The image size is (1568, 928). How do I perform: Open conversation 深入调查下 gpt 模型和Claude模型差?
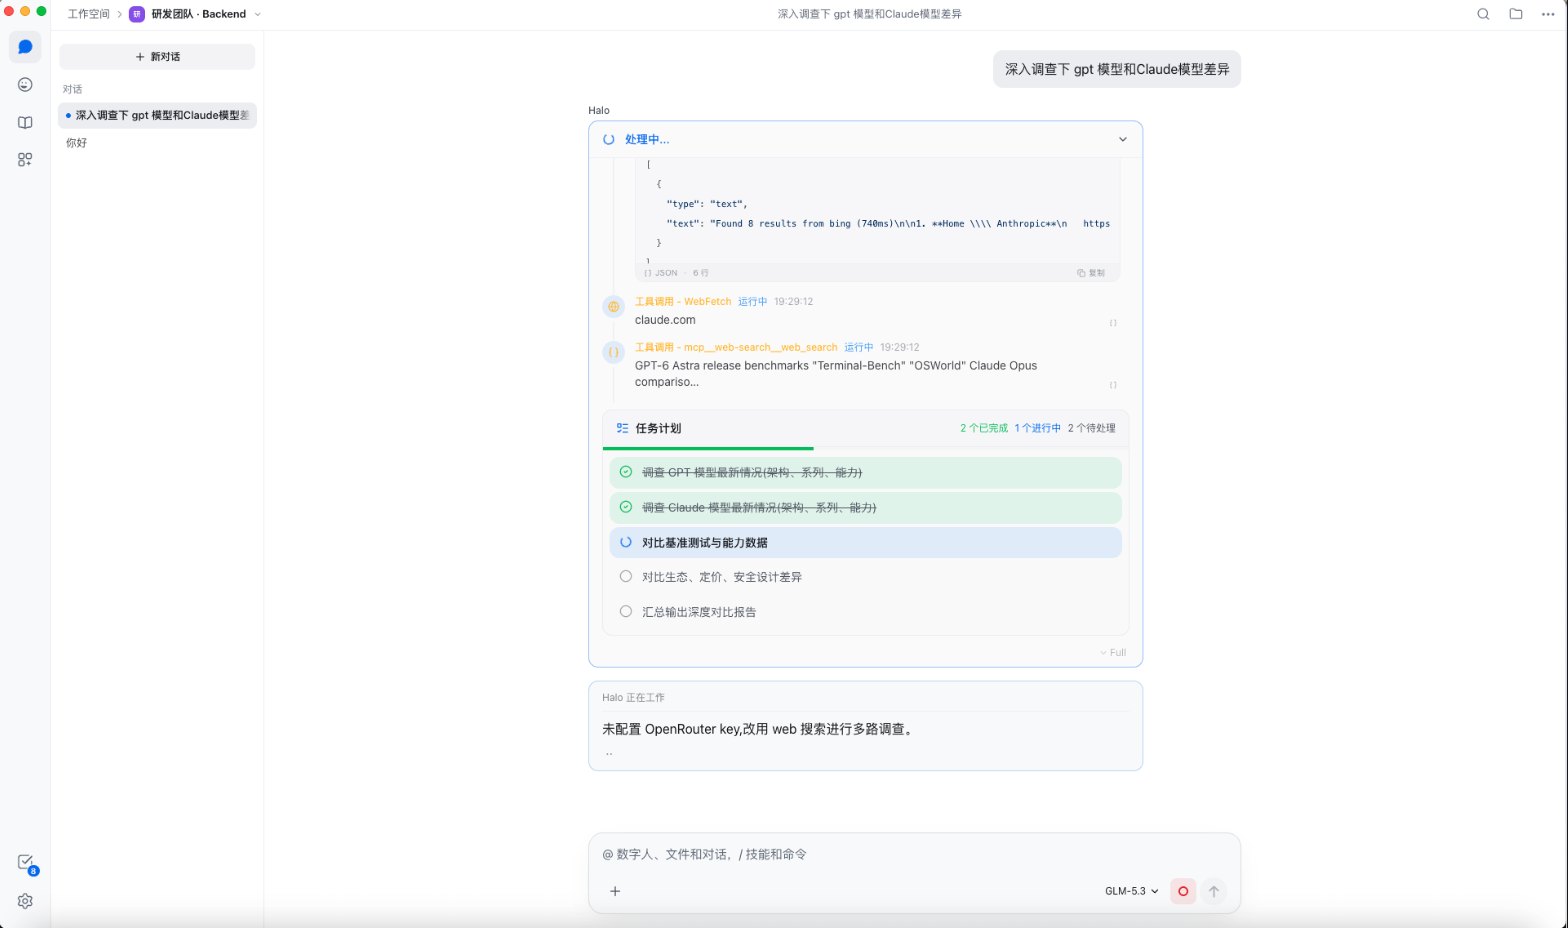[x=157, y=115]
